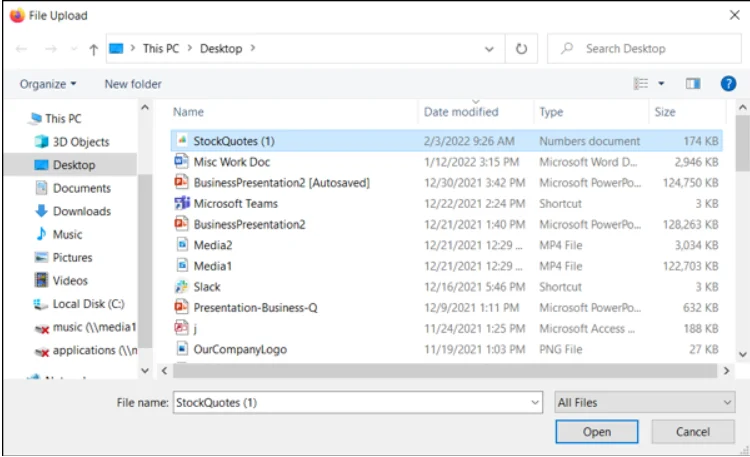Viewport: 750px width, 457px height.
Task: Expand the Organize dropdown menu
Action: point(48,84)
